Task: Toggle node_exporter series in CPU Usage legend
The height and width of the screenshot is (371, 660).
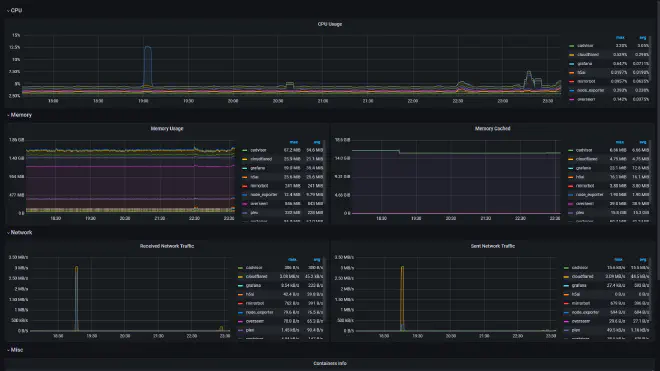Action: [x=591, y=90]
